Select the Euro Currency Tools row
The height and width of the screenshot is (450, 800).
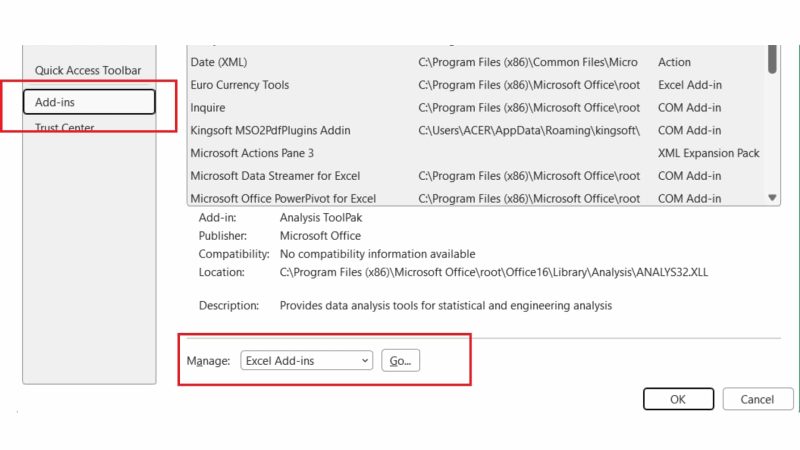pyautogui.click(x=478, y=85)
